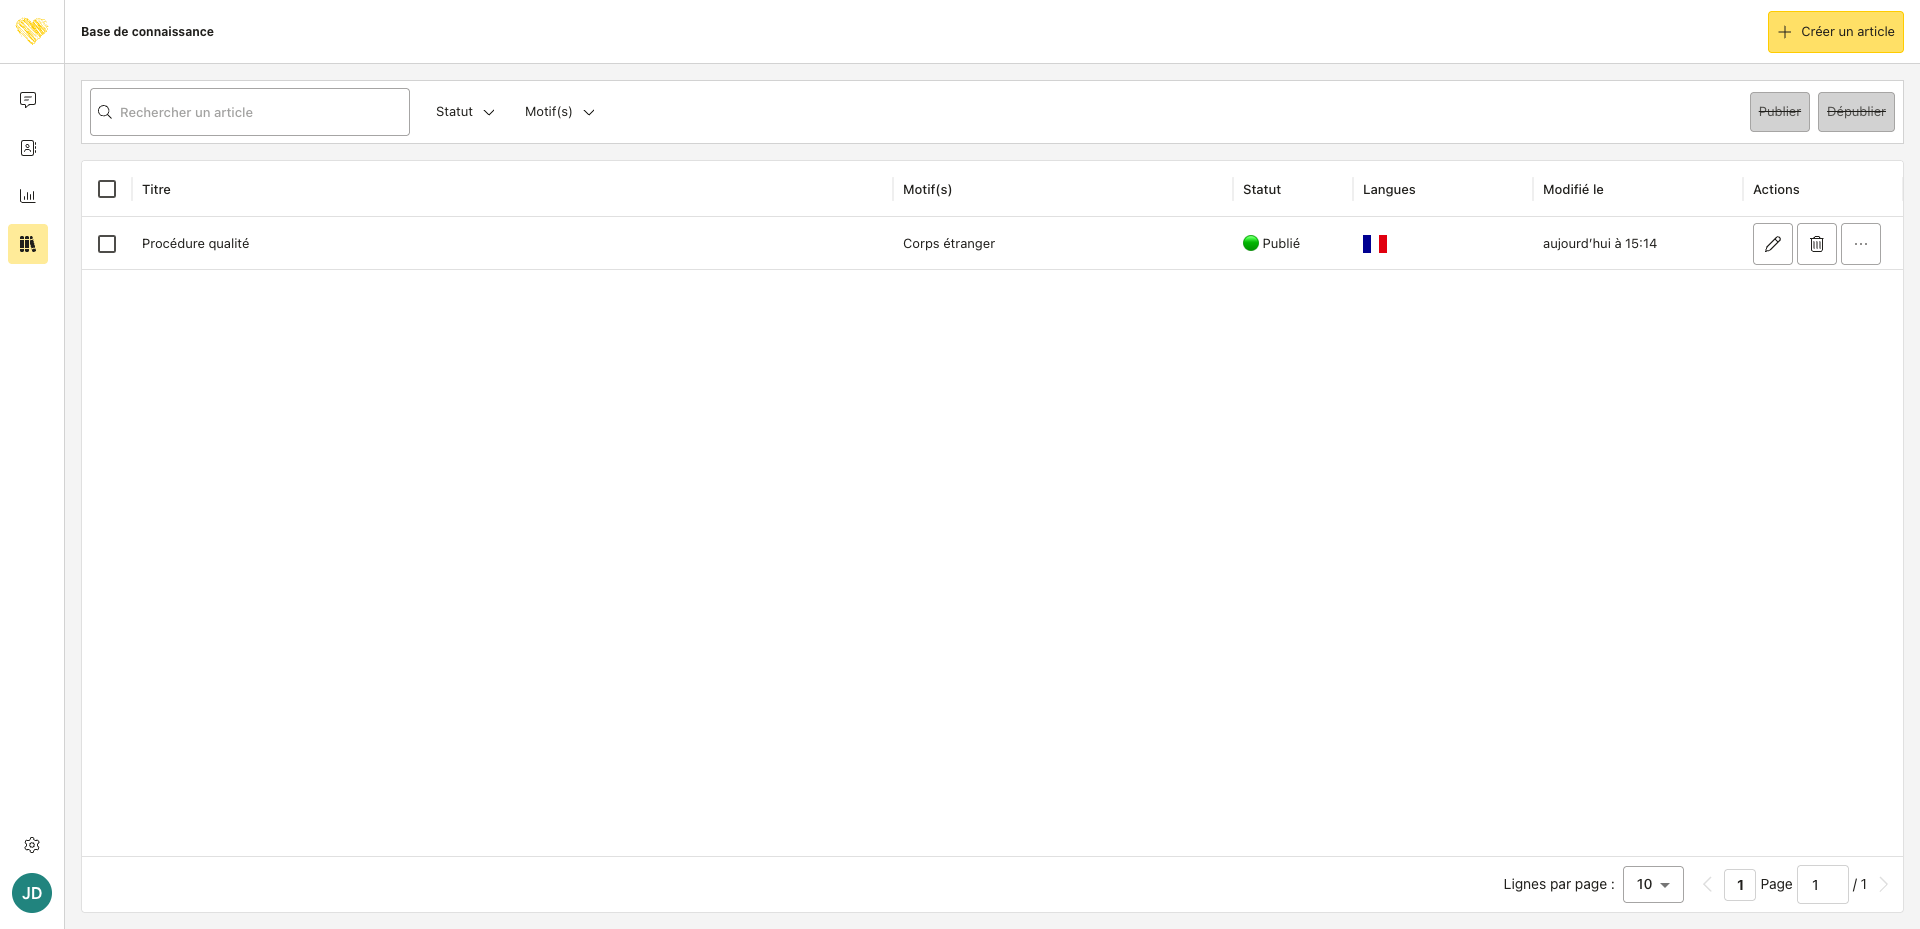Click the Motif(s) column header
This screenshot has height=929, width=1920.
[x=927, y=189]
